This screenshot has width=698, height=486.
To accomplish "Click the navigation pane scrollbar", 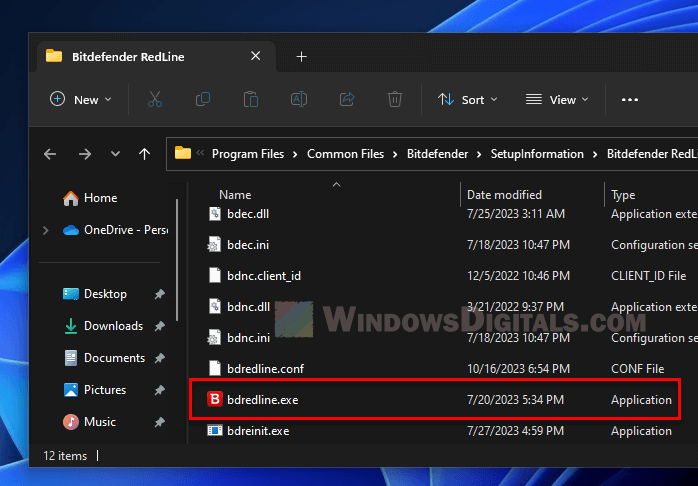I will (177, 260).
